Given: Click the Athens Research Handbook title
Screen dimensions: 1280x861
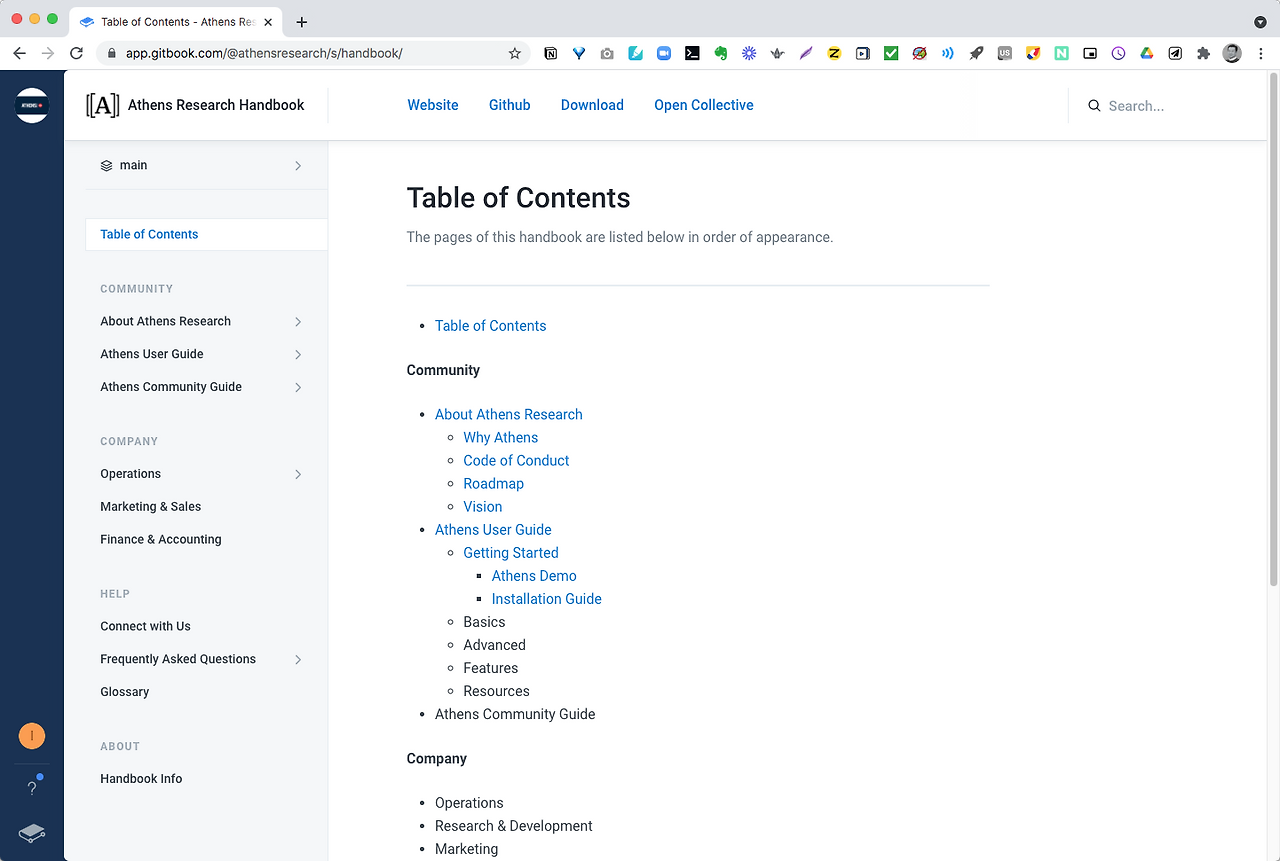Looking at the screenshot, I should (216, 105).
